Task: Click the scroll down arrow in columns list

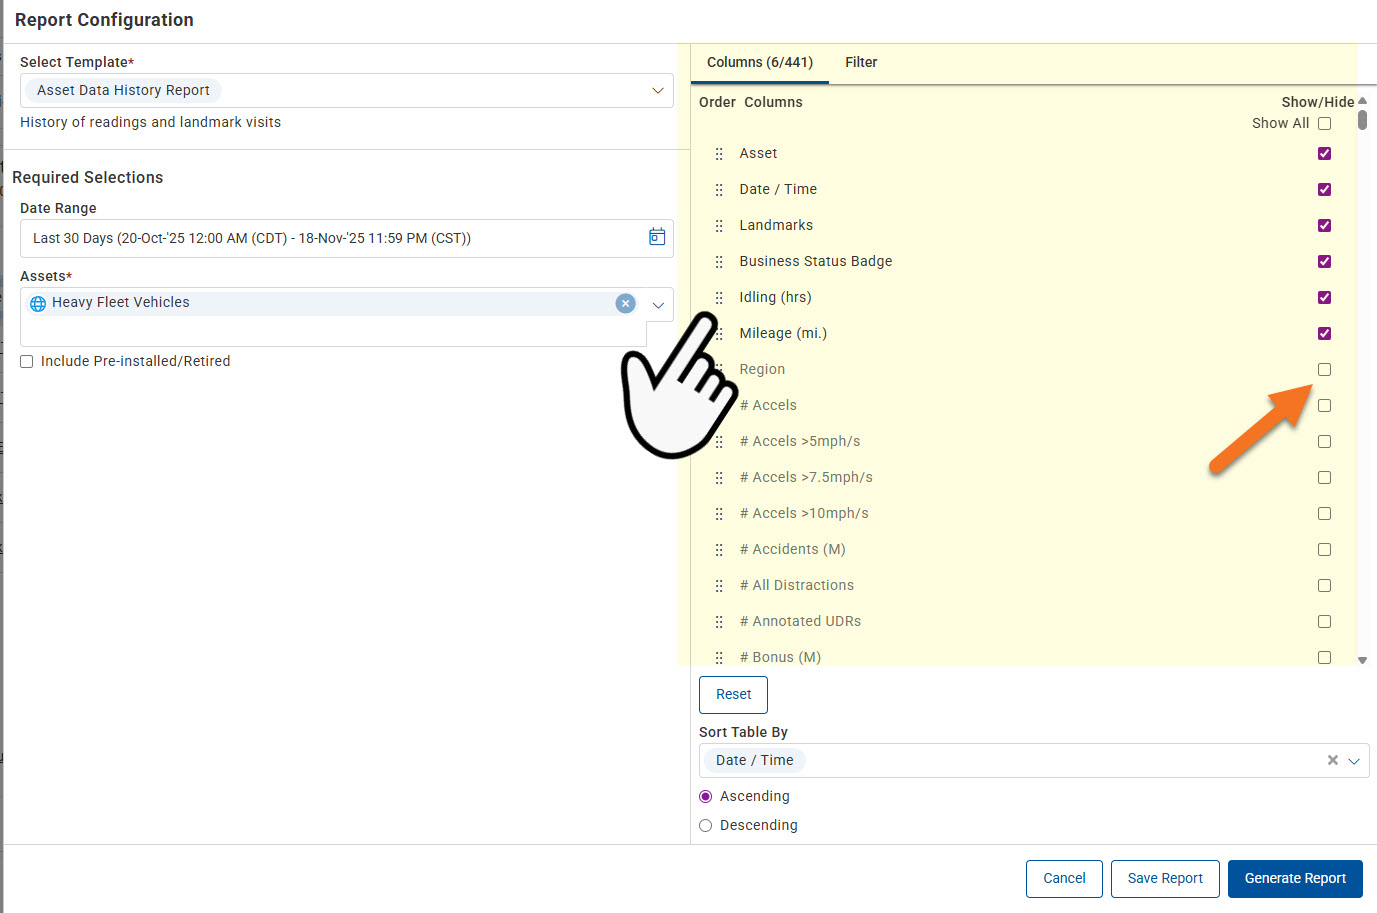Action: coord(1362,660)
